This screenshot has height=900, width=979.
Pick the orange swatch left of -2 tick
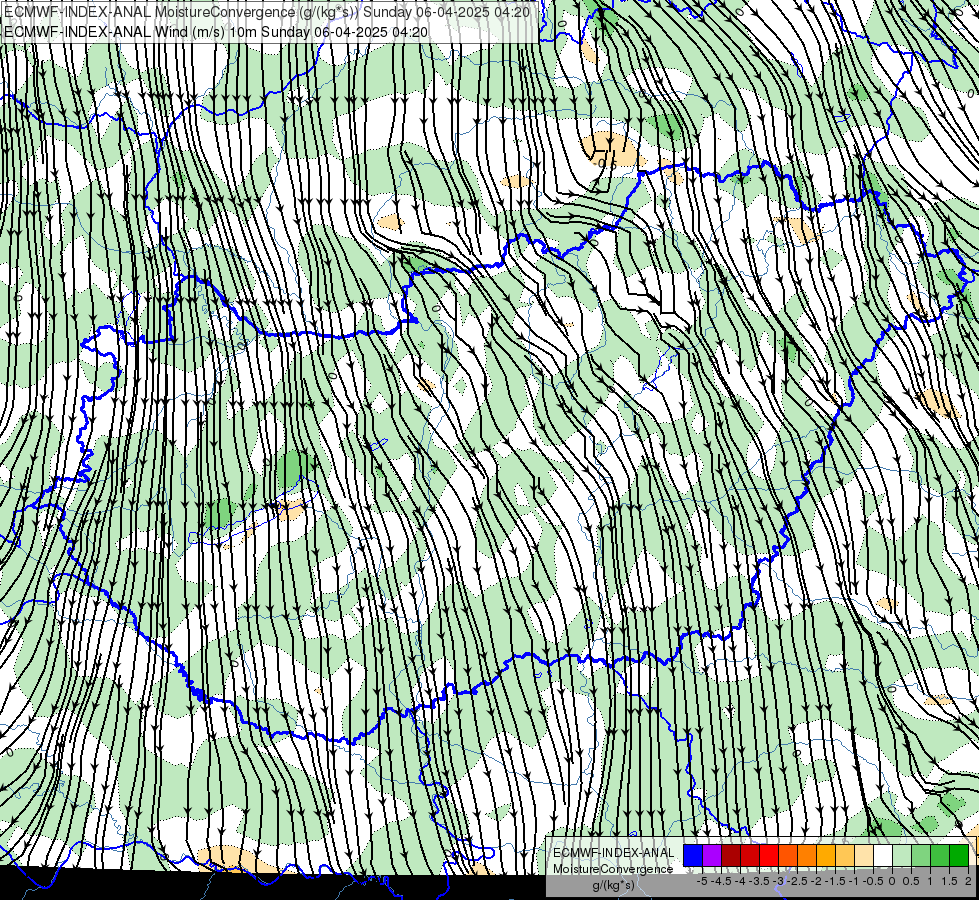tap(807, 855)
